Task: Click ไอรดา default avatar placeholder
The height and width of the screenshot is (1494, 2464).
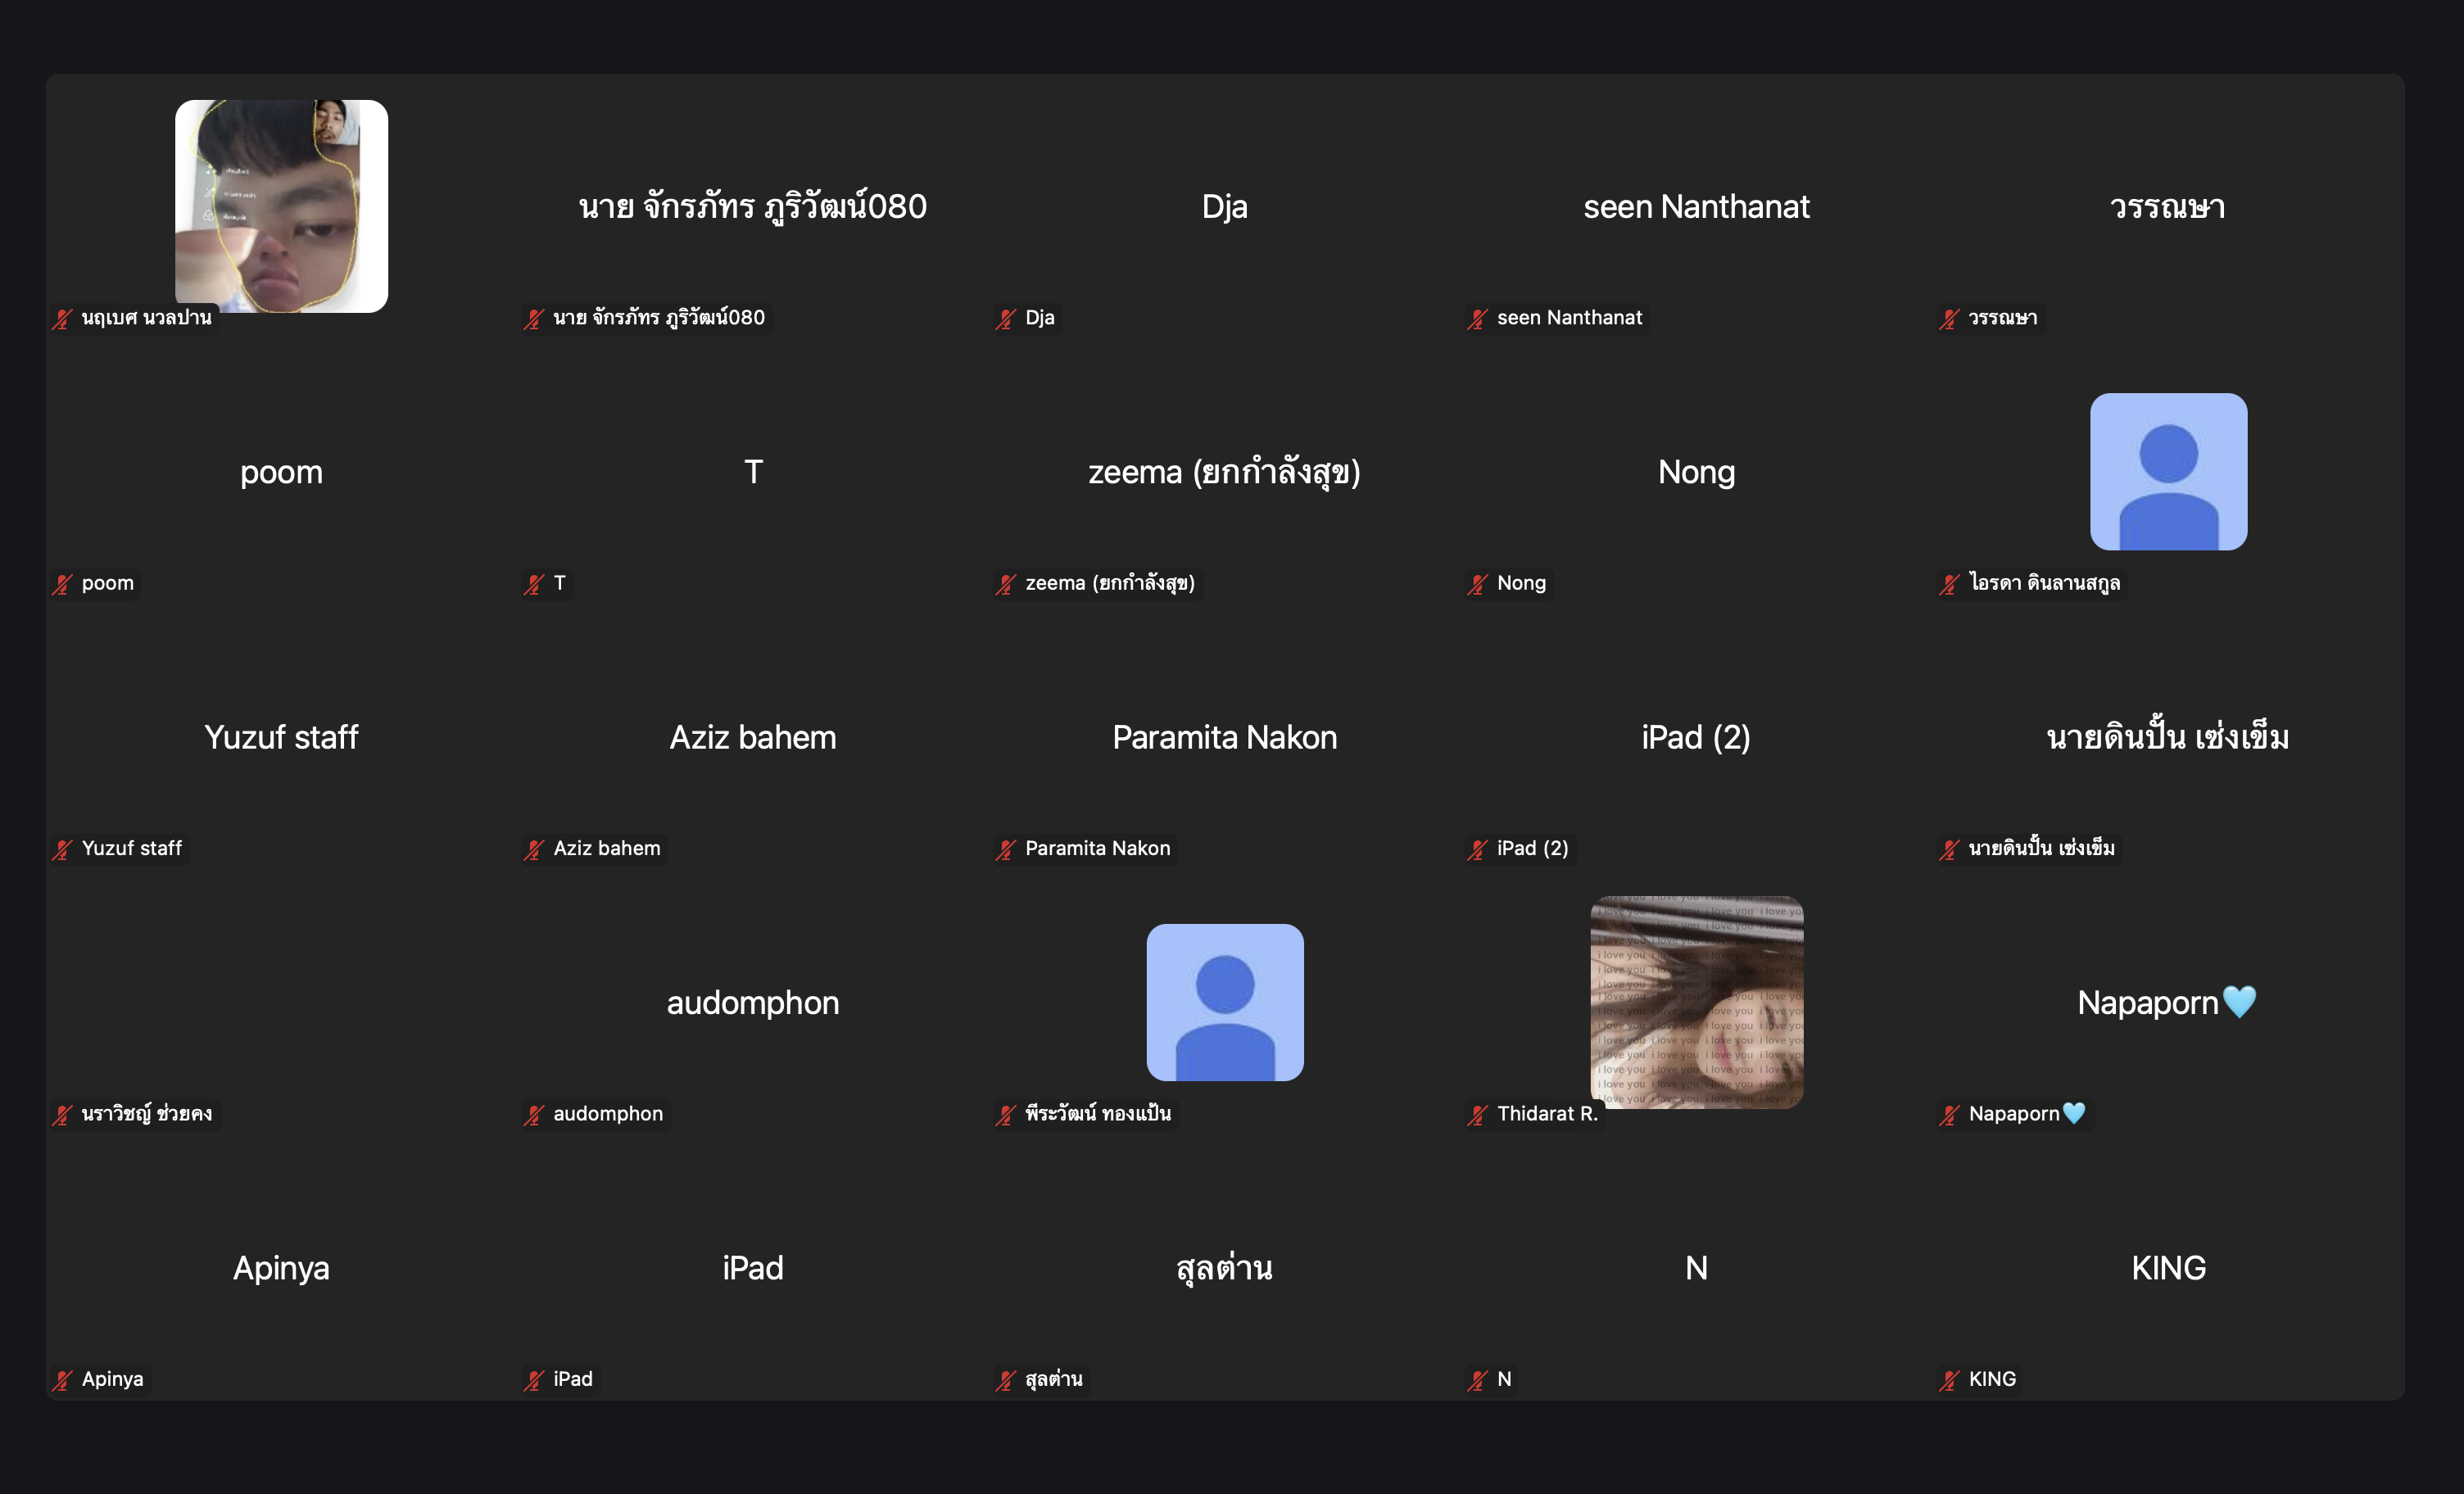Action: (x=2168, y=471)
